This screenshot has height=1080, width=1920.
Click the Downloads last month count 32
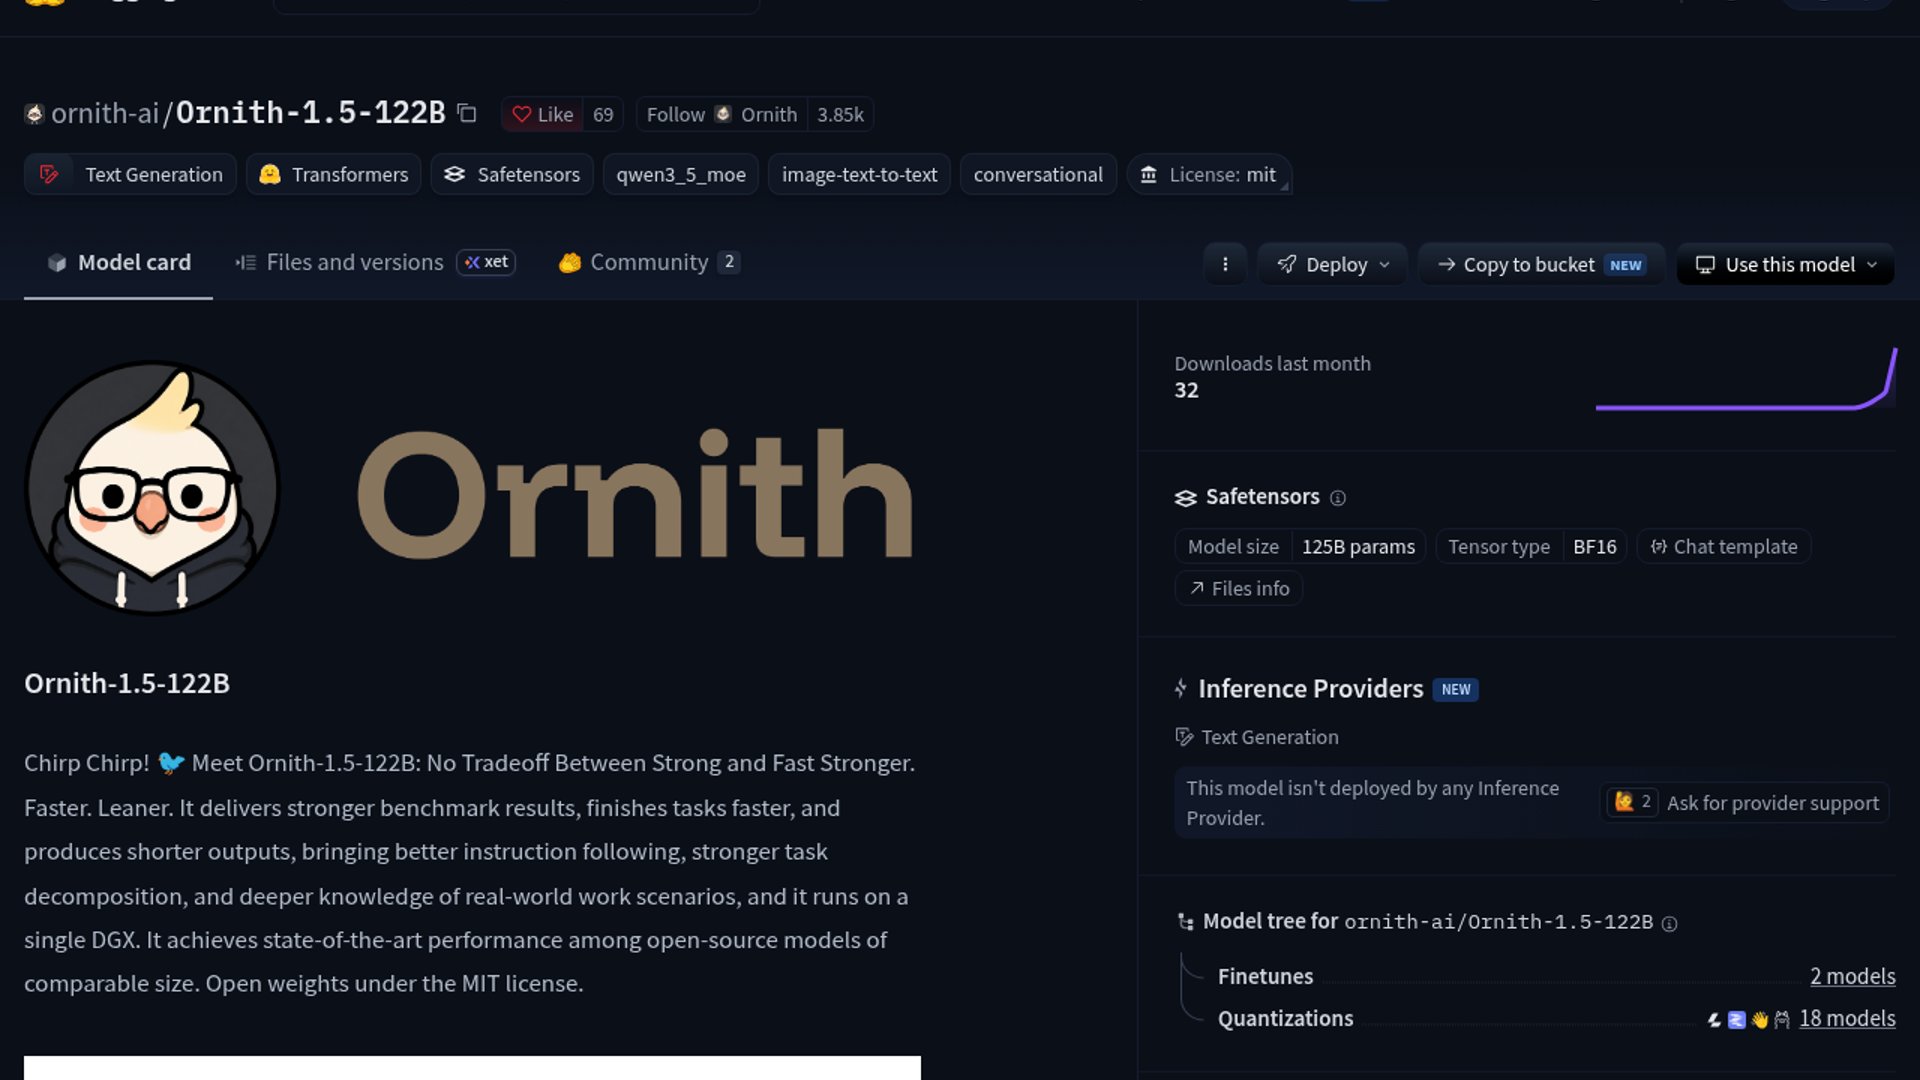coord(1186,390)
